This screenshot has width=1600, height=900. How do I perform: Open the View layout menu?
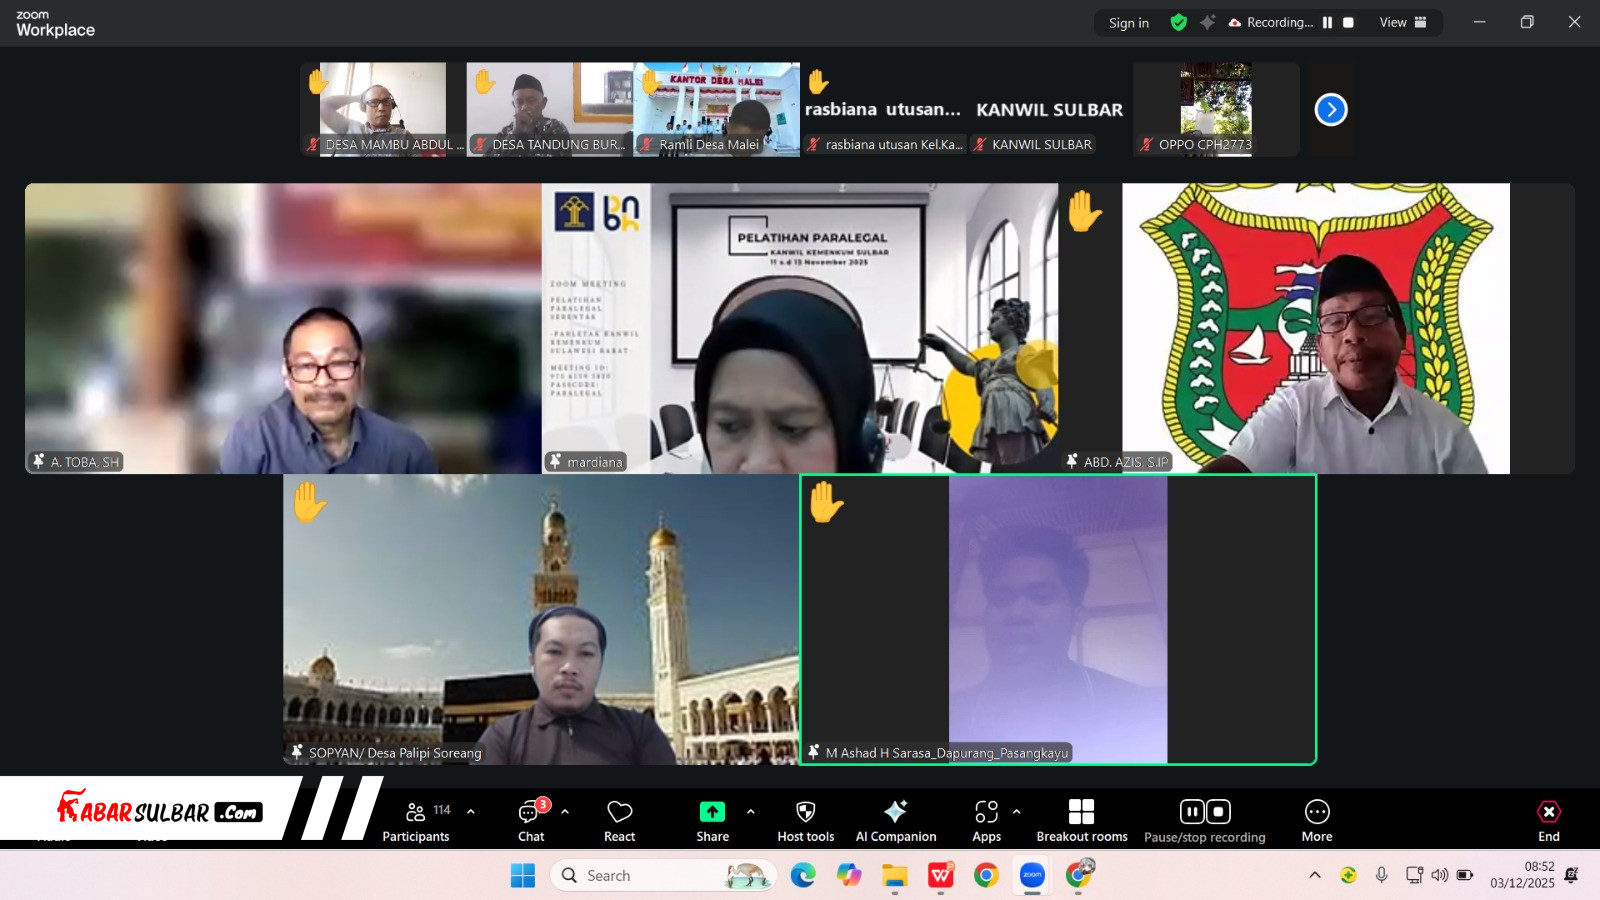pyautogui.click(x=1402, y=23)
